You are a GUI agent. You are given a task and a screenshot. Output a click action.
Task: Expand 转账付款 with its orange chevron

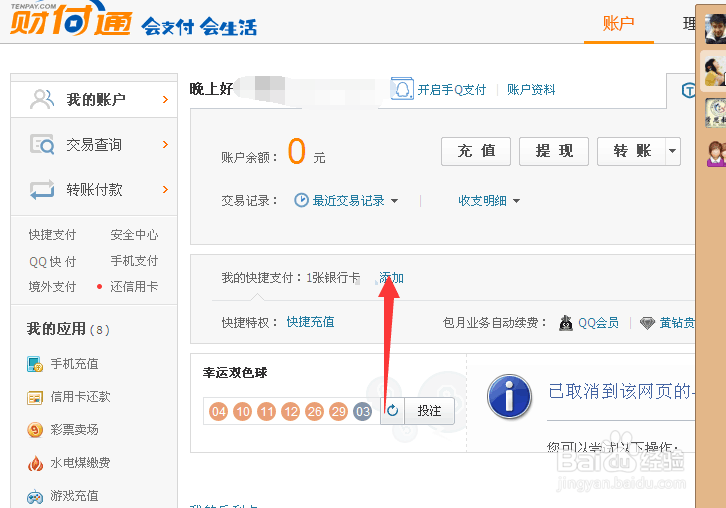tap(165, 189)
